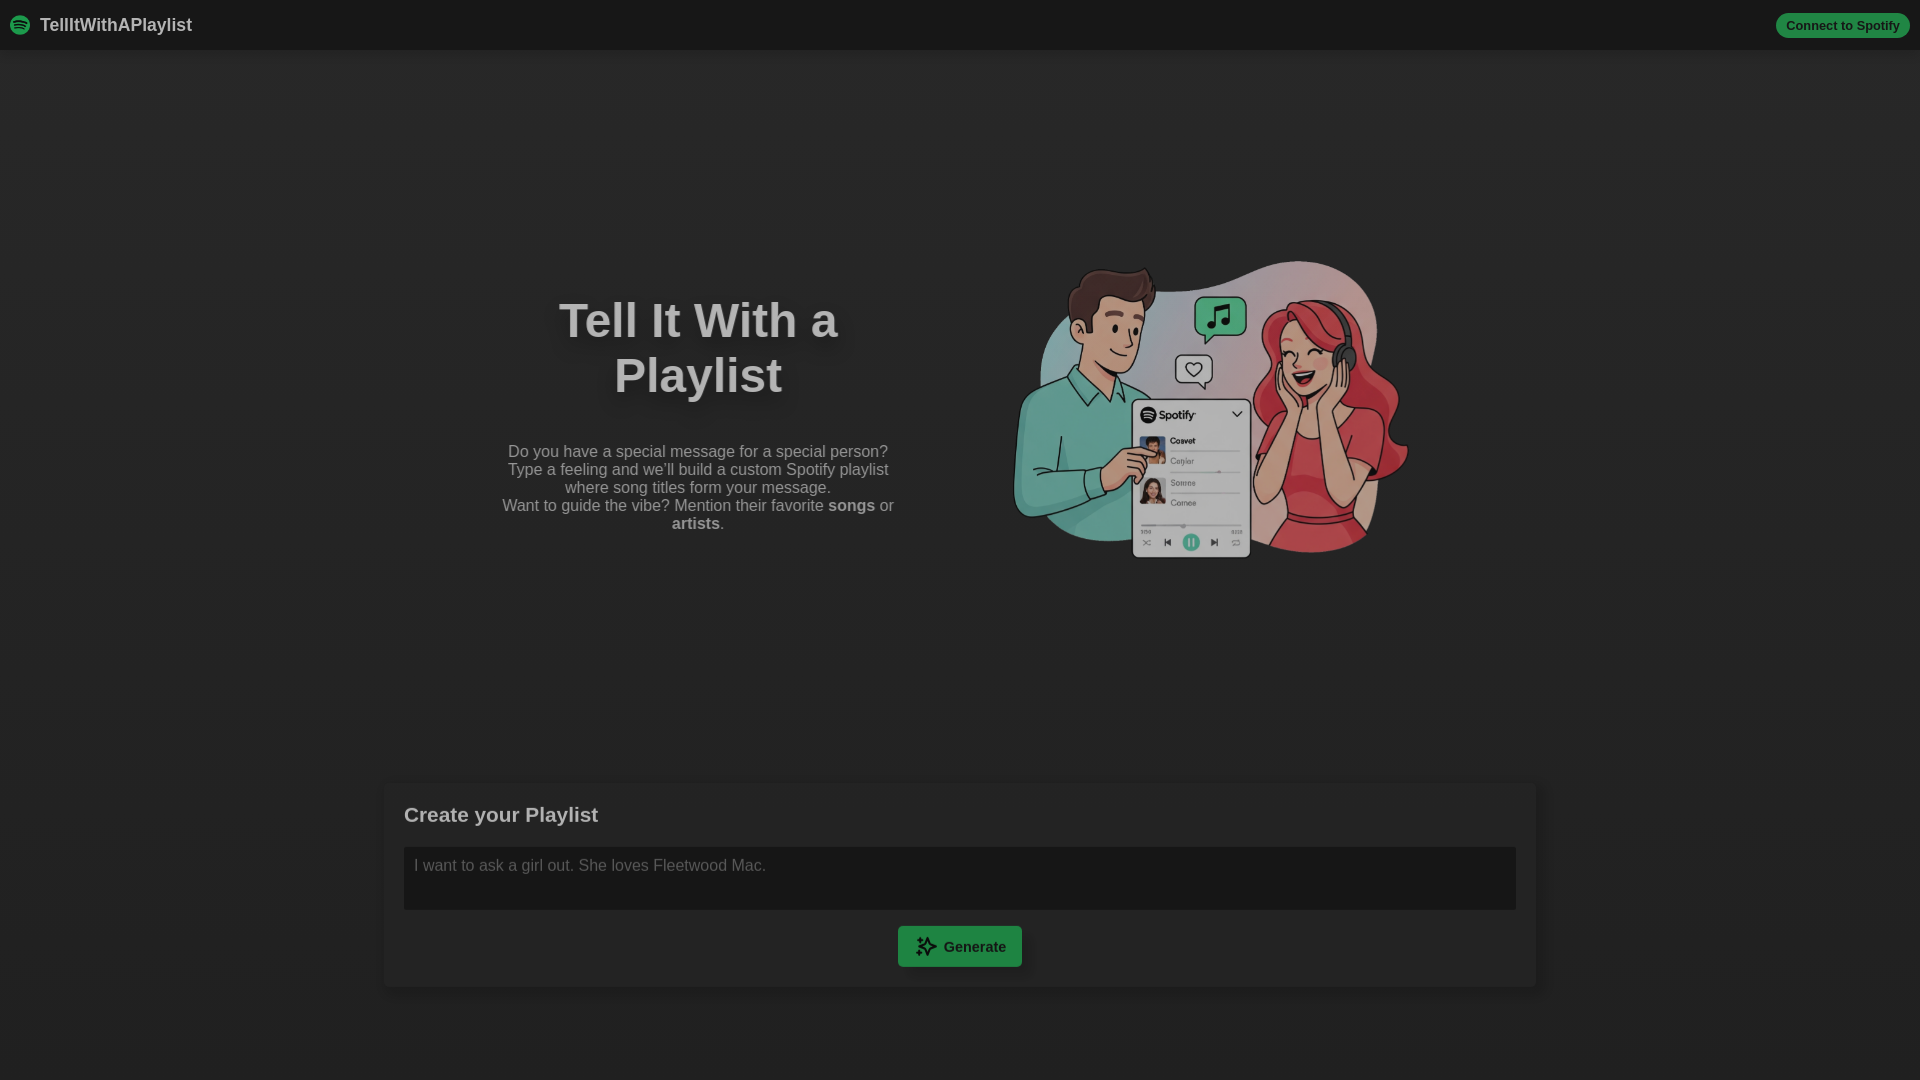Screen dimensions: 1920x1080
Task: Click the bold word 'songs' in description
Action: point(851,506)
